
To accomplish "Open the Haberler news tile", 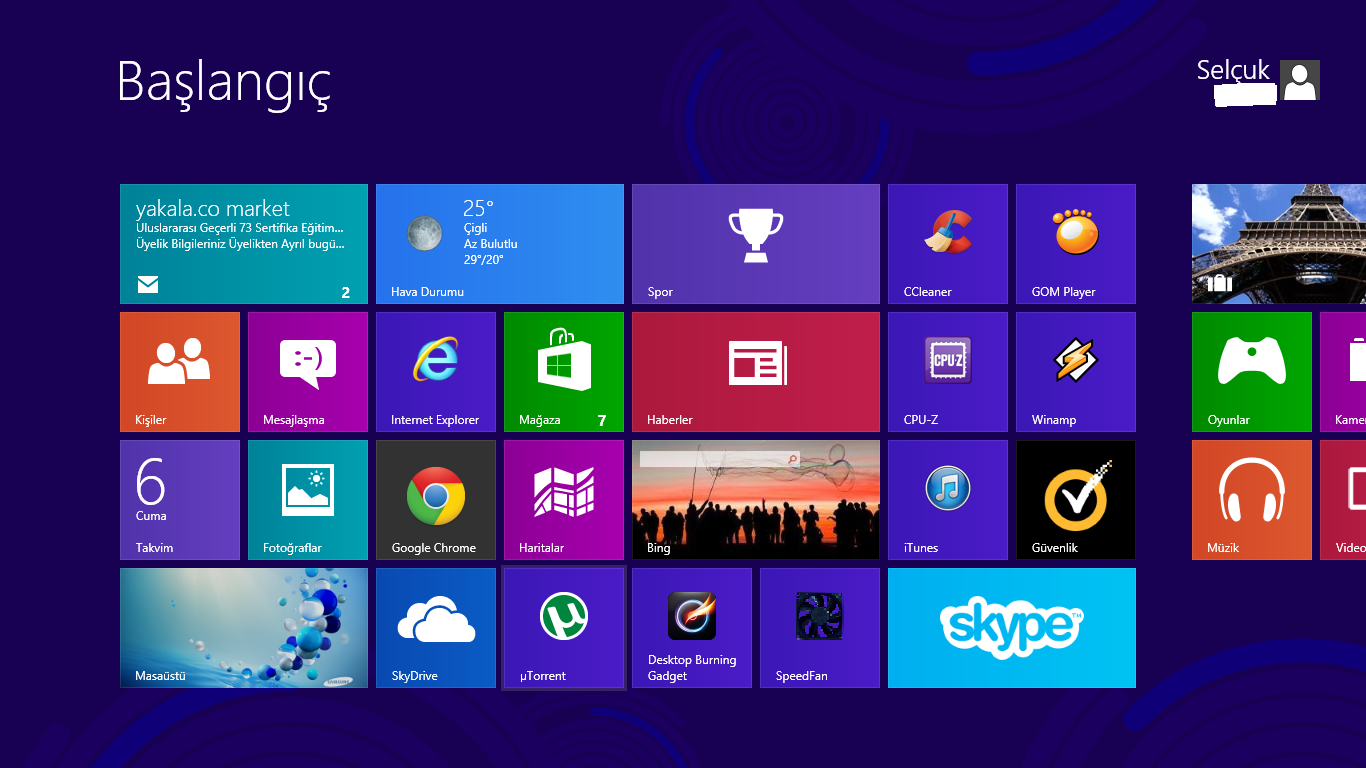I will (756, 372).
